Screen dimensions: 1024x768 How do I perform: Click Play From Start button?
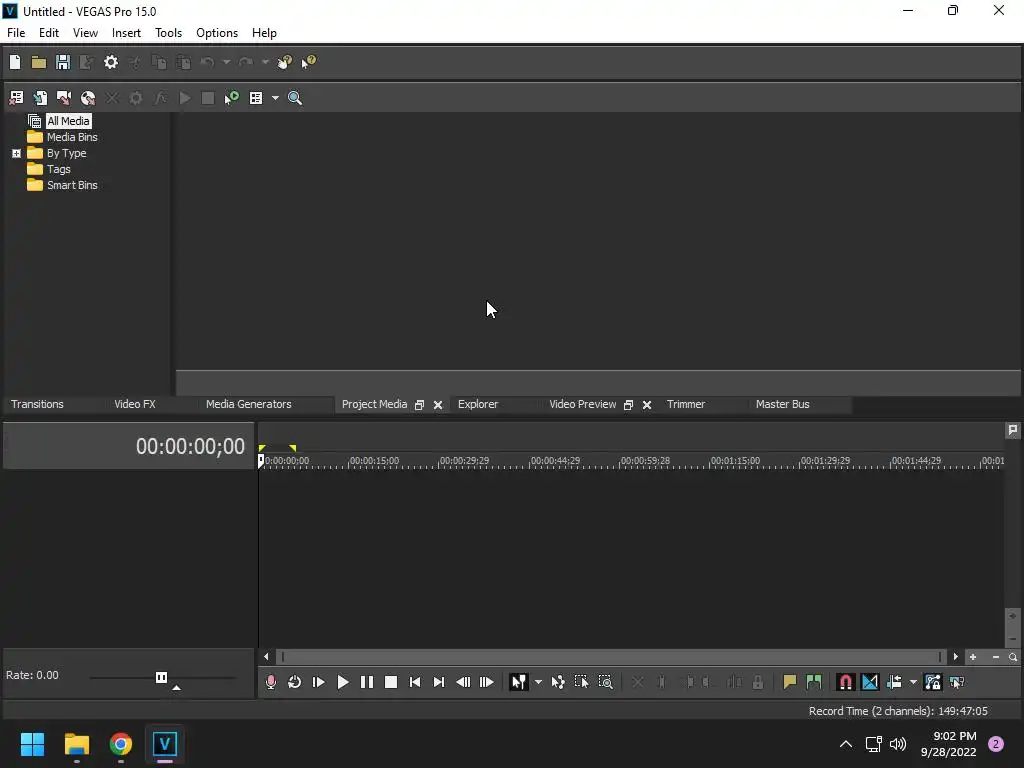coord(319,682)
